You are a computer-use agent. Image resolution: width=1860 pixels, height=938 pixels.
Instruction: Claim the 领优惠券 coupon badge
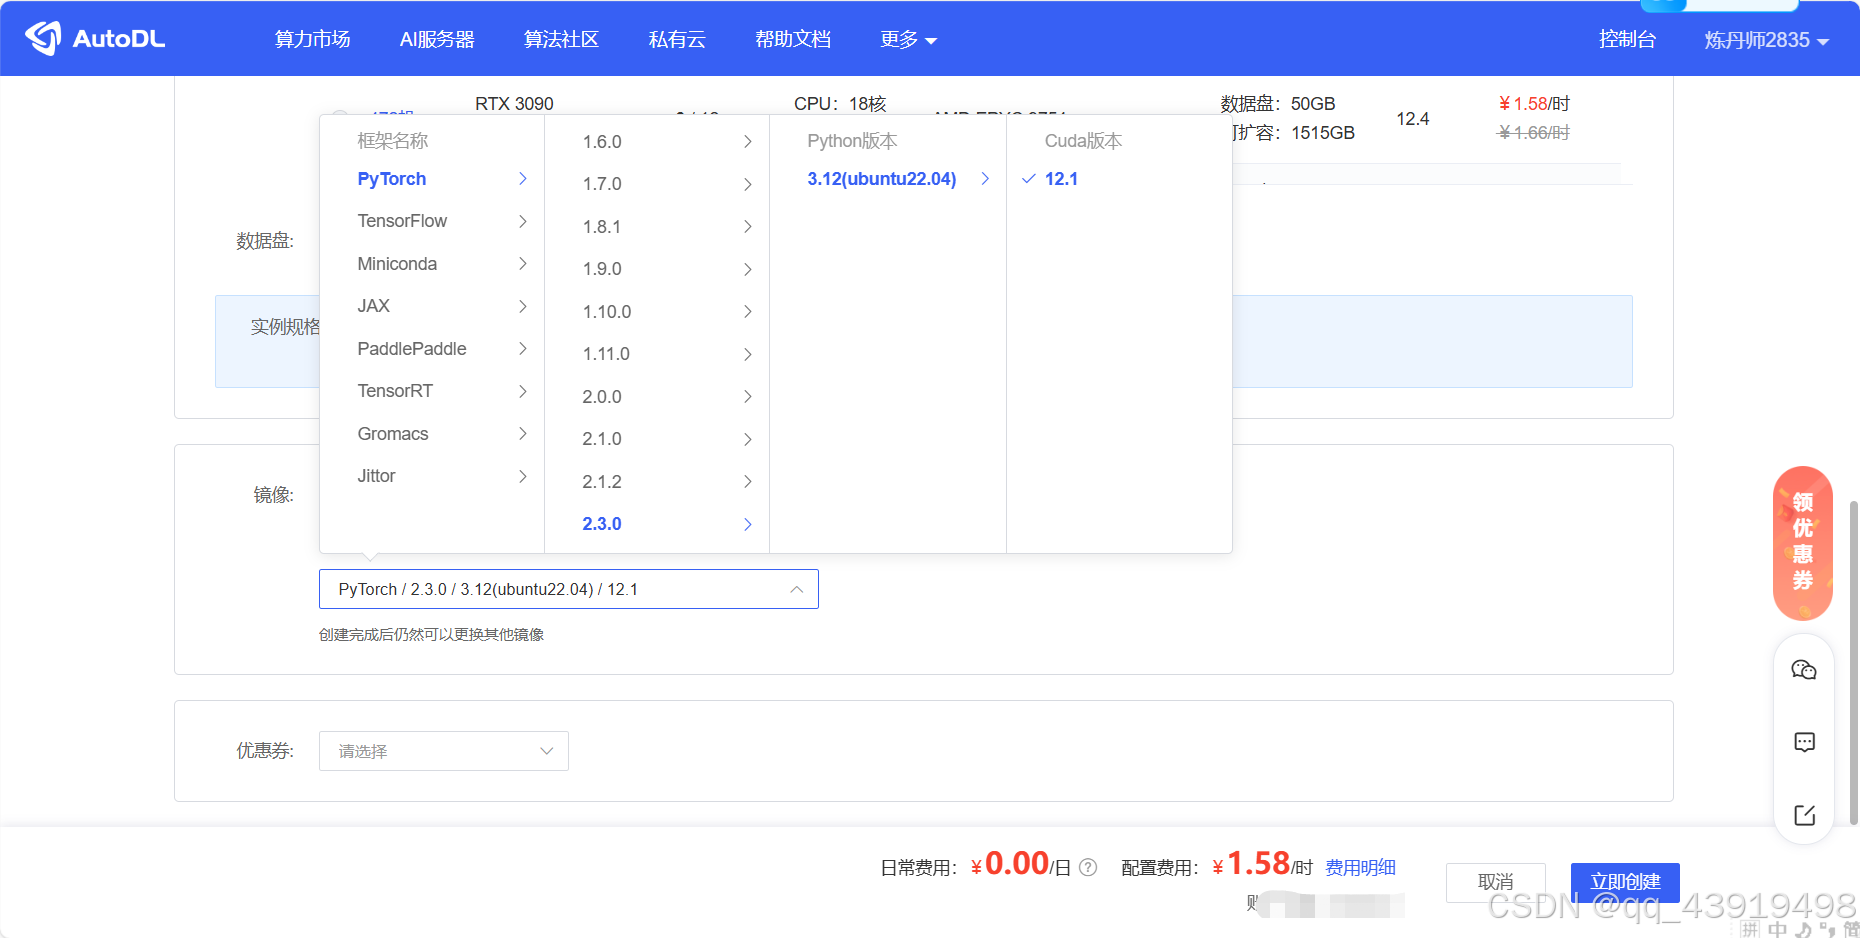1803,543
